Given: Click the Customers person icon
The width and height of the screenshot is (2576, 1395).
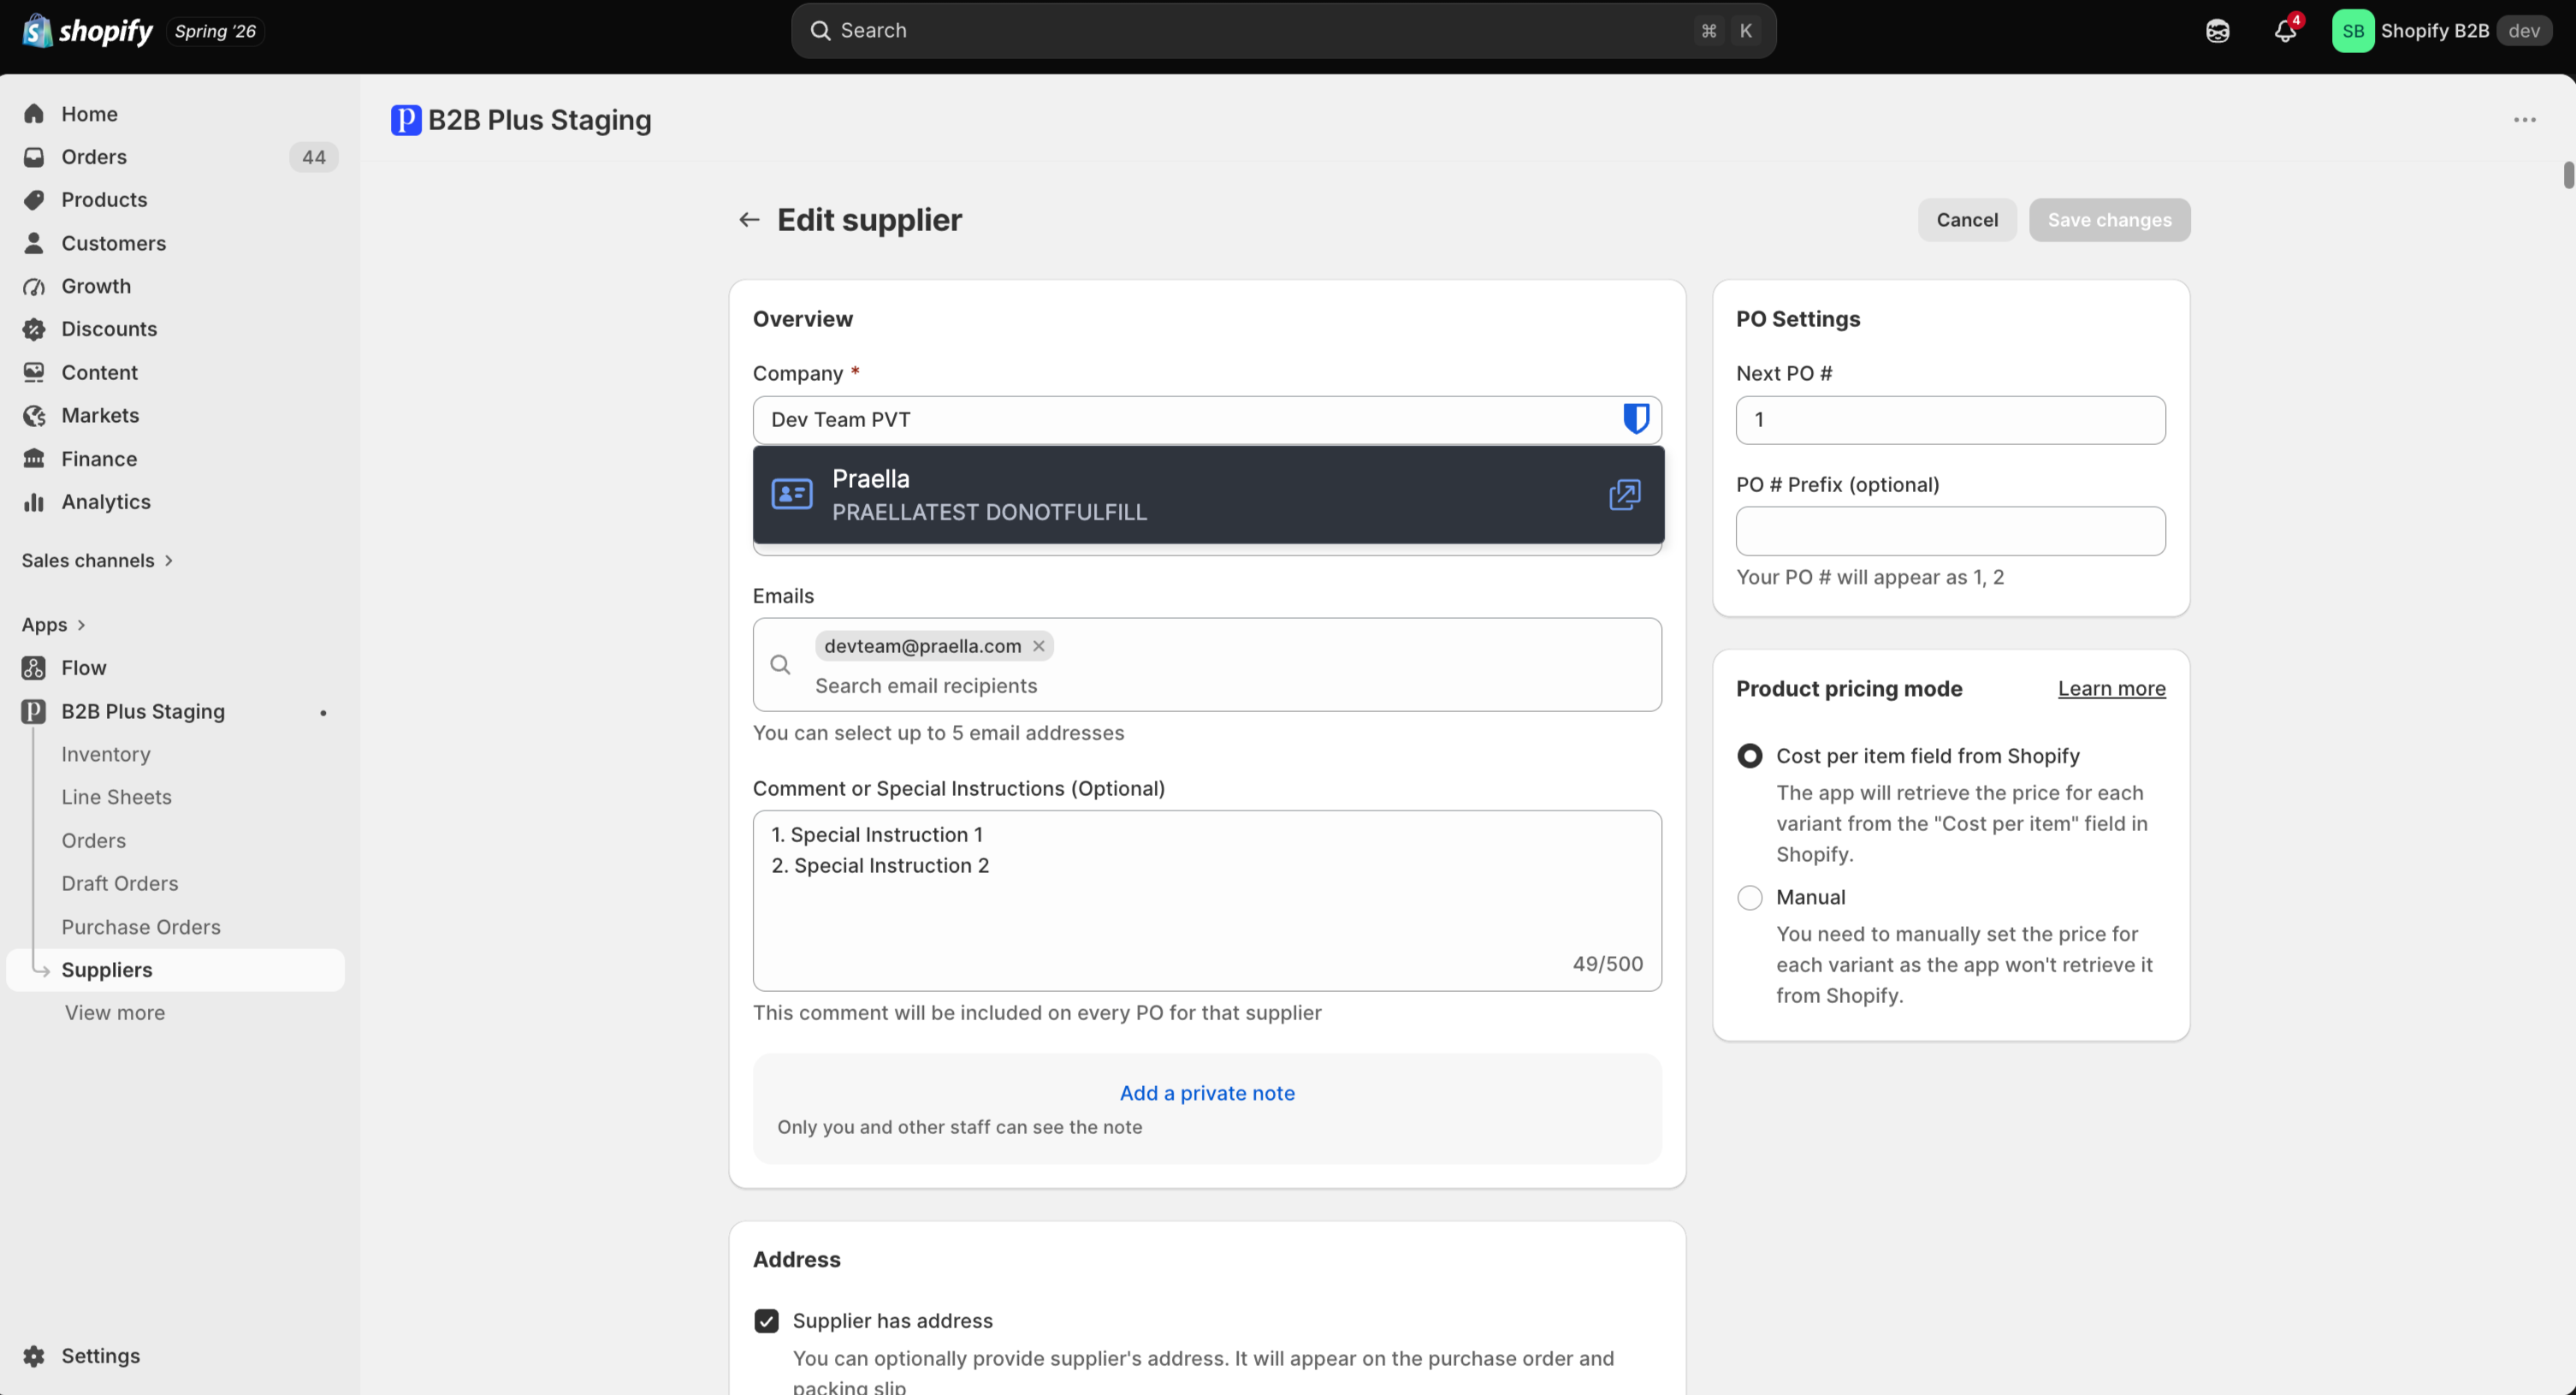Looking at the screenshot, I should (x=34, y=243).
